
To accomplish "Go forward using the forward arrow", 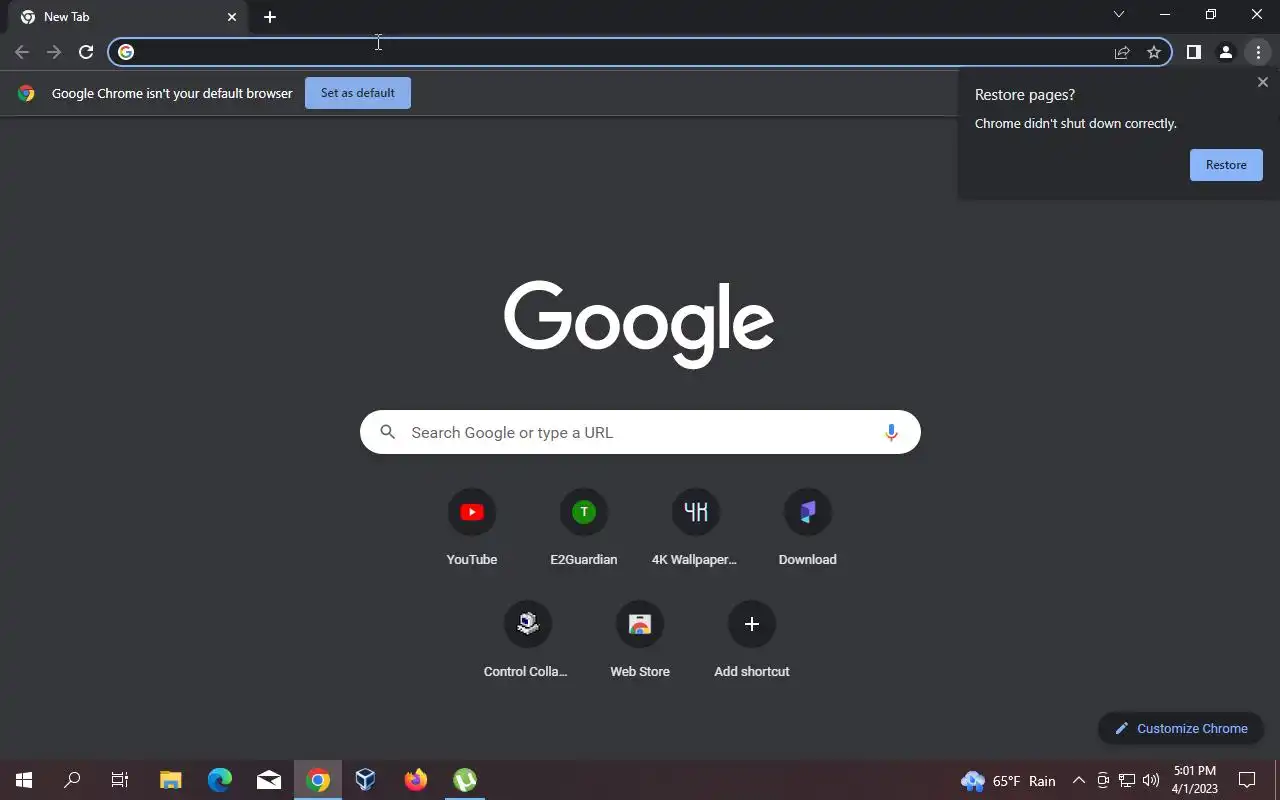I will tap(54, 52).
